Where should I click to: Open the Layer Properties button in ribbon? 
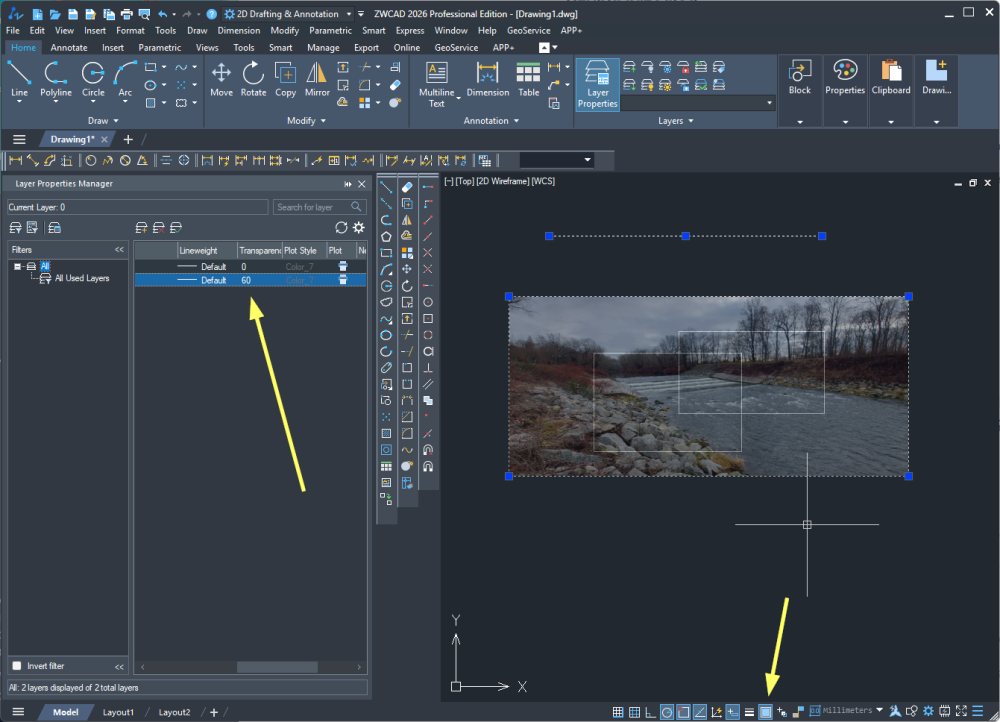598,84
